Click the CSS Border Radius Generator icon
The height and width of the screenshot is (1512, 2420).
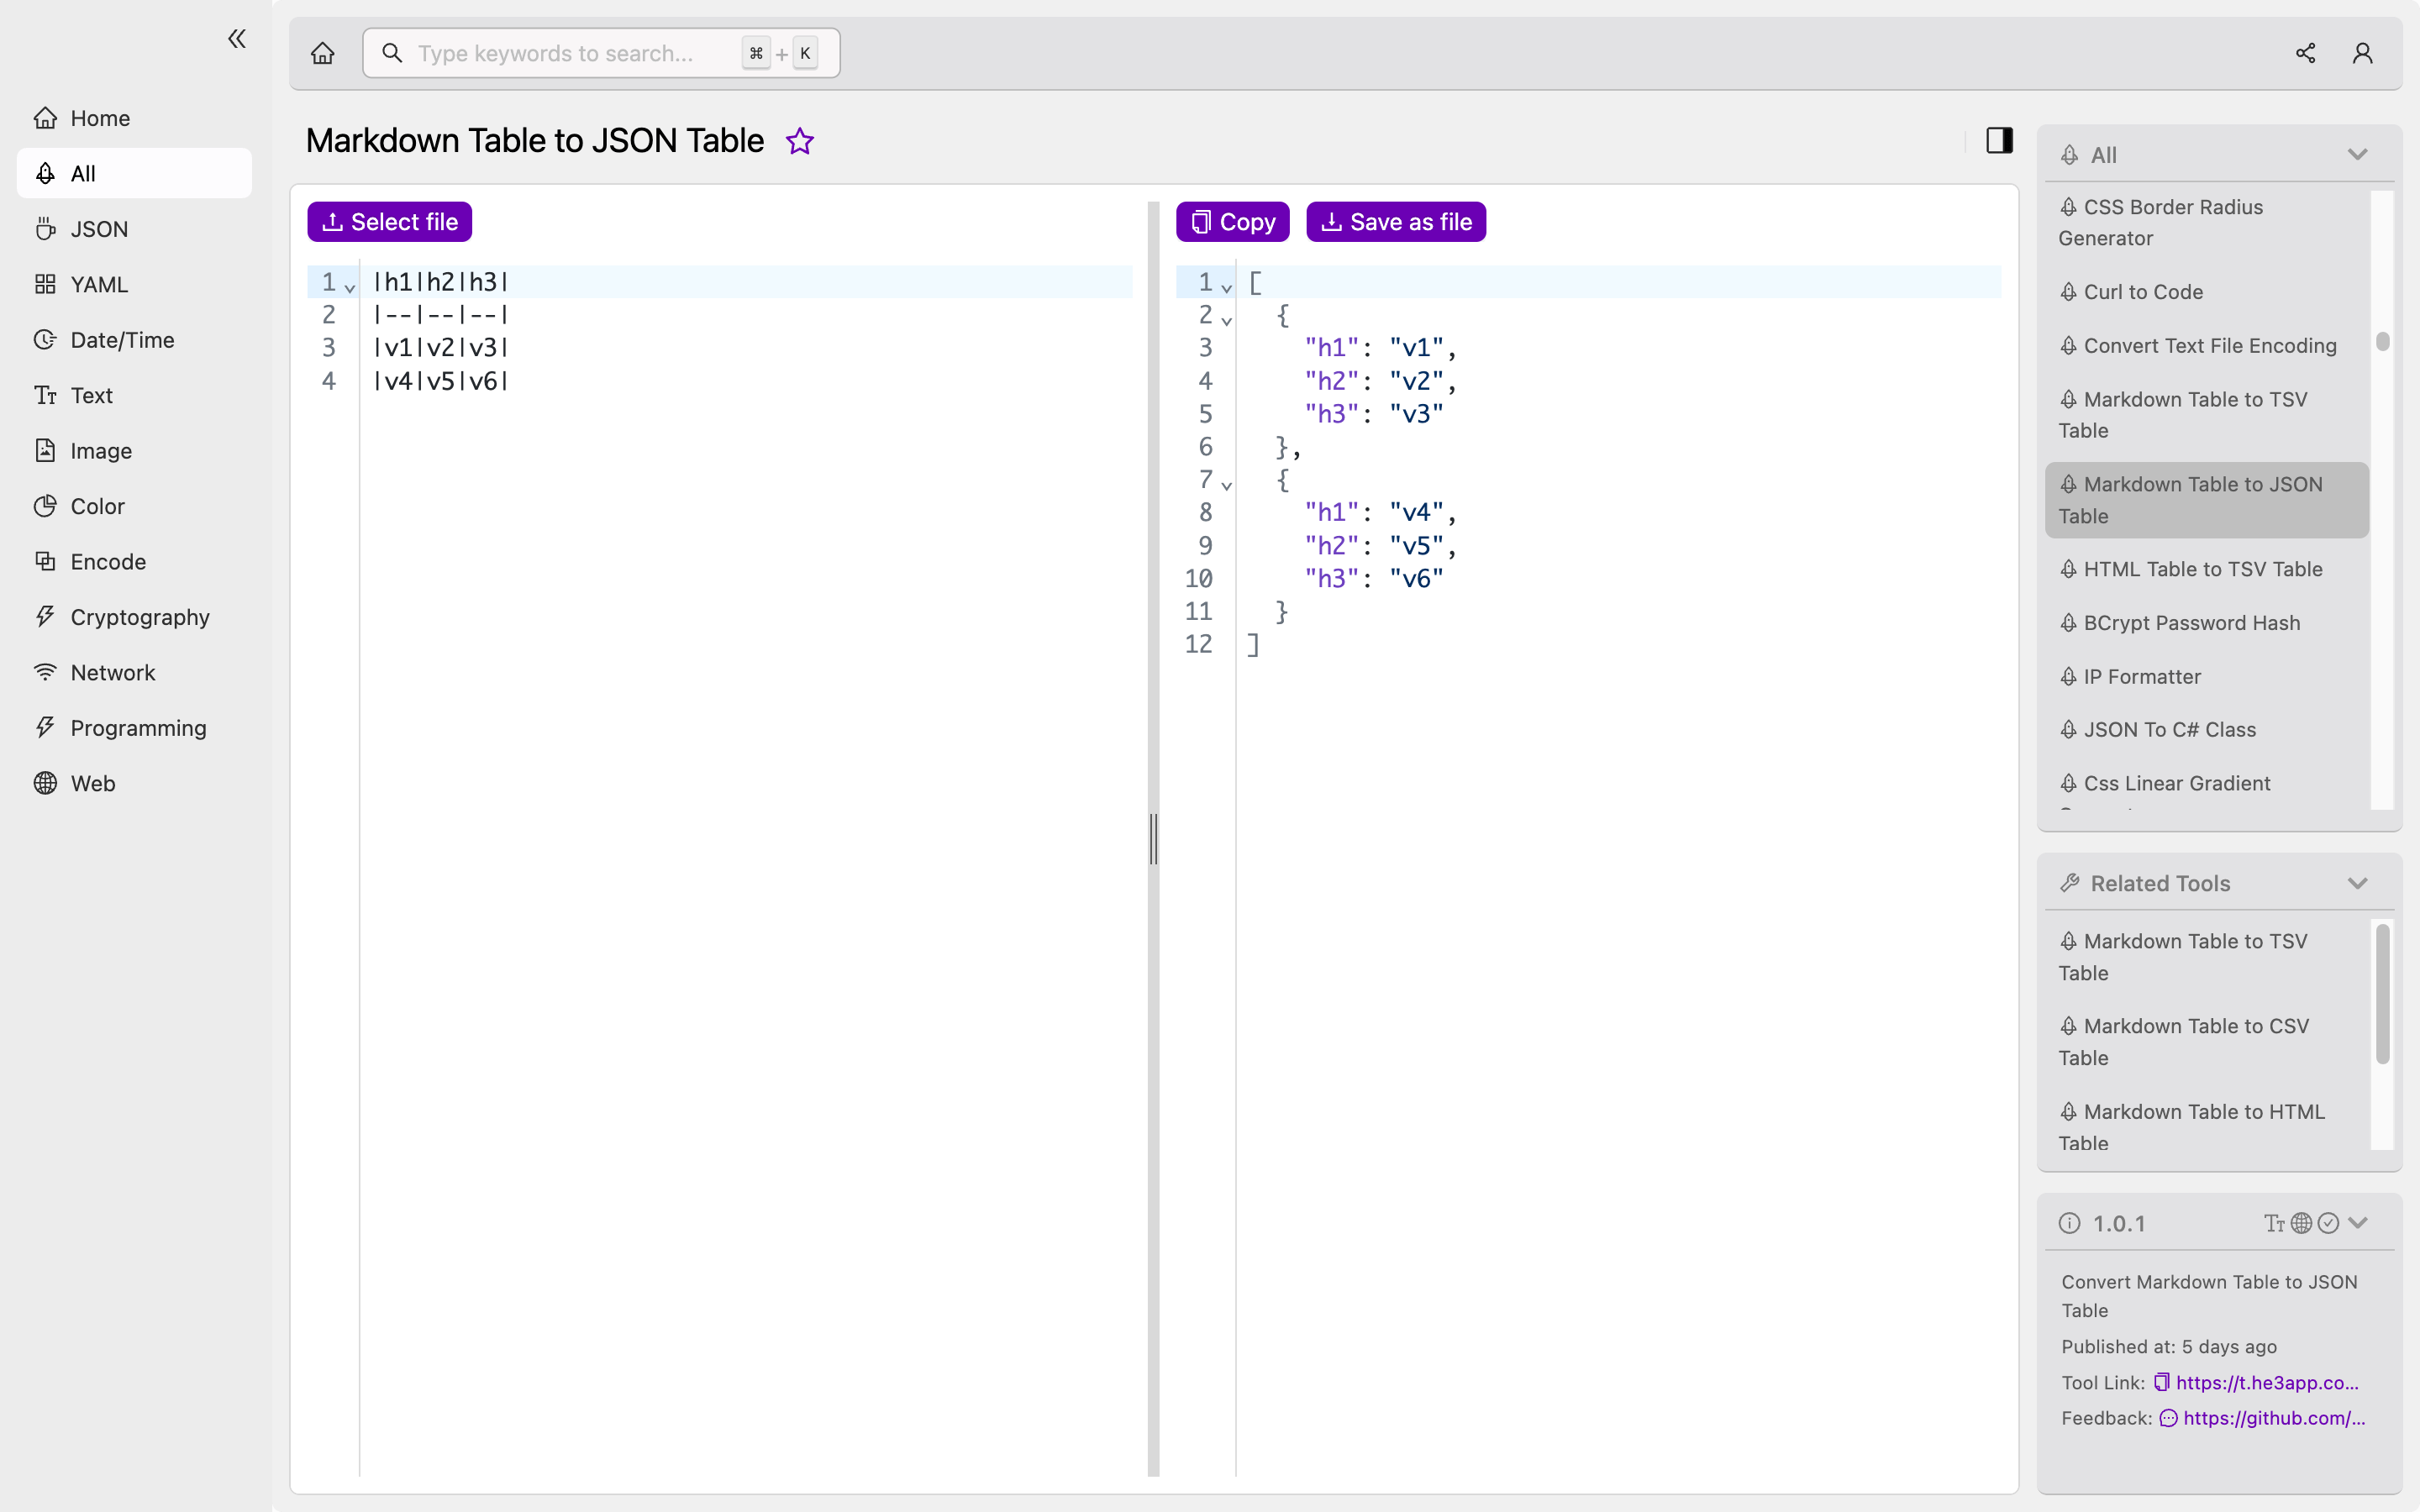[2071, 207]
